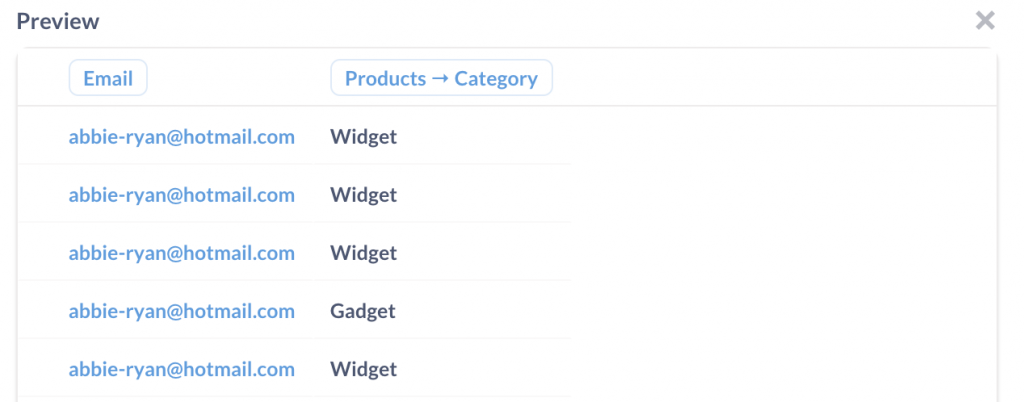Select the Gadget category cell
The width and height of the screenshot is (1024, 402).
point(363,311)
